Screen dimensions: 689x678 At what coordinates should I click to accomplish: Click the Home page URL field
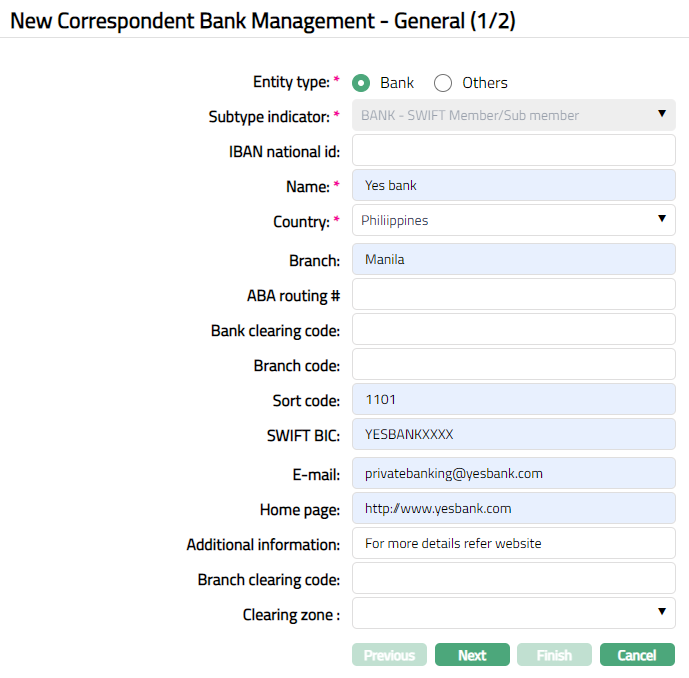[x=514, y=508]
